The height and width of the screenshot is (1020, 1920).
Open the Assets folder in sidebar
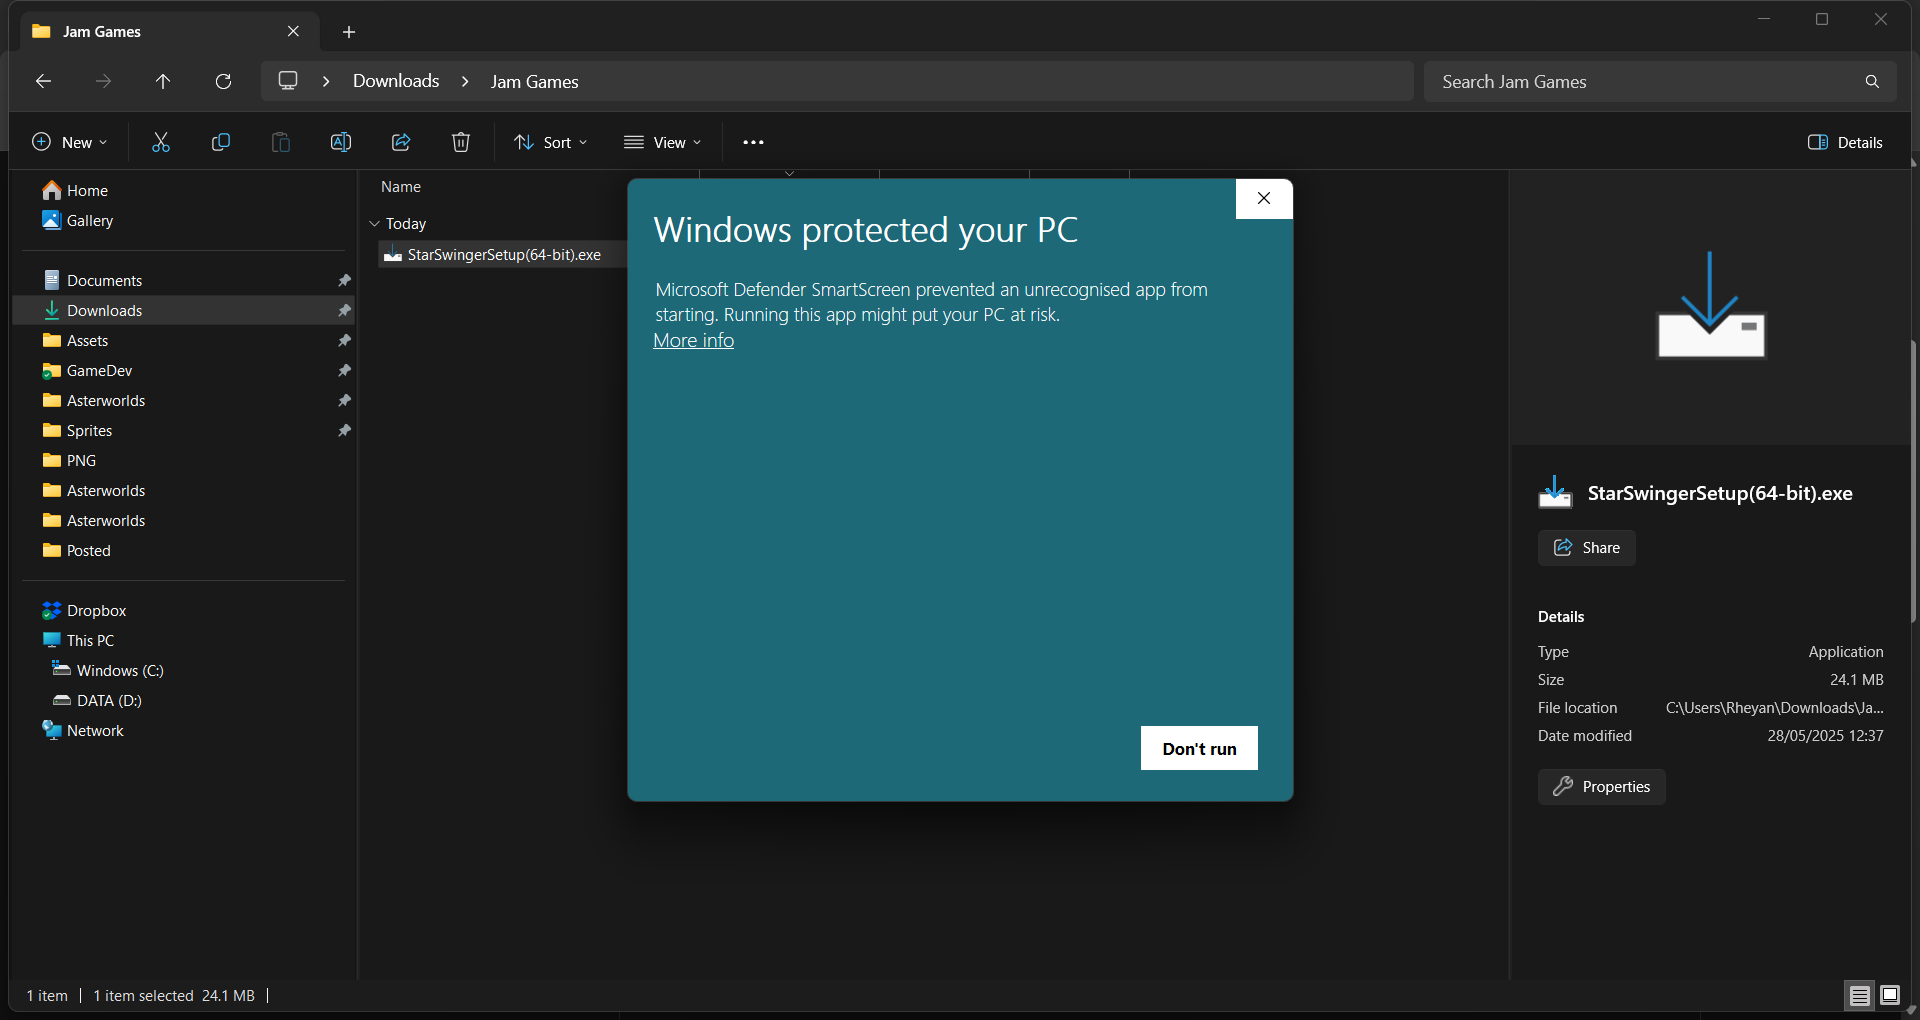pyautogui.click(x=87, y=340)
